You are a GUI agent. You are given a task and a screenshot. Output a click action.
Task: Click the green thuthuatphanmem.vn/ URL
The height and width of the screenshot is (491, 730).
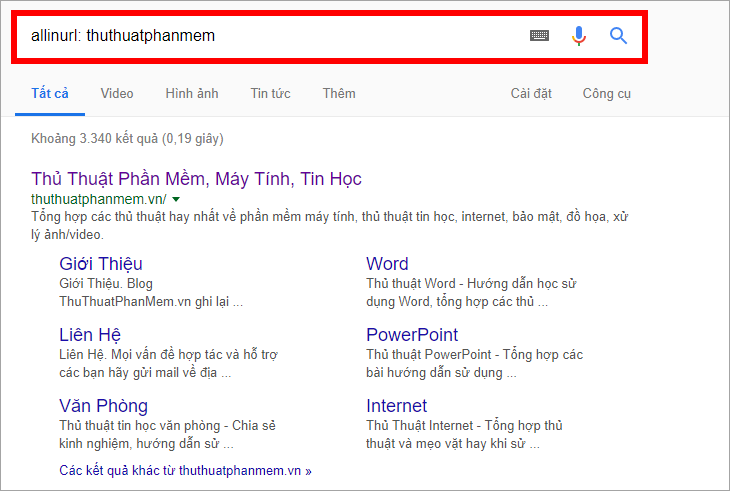(x=99, y=199)
